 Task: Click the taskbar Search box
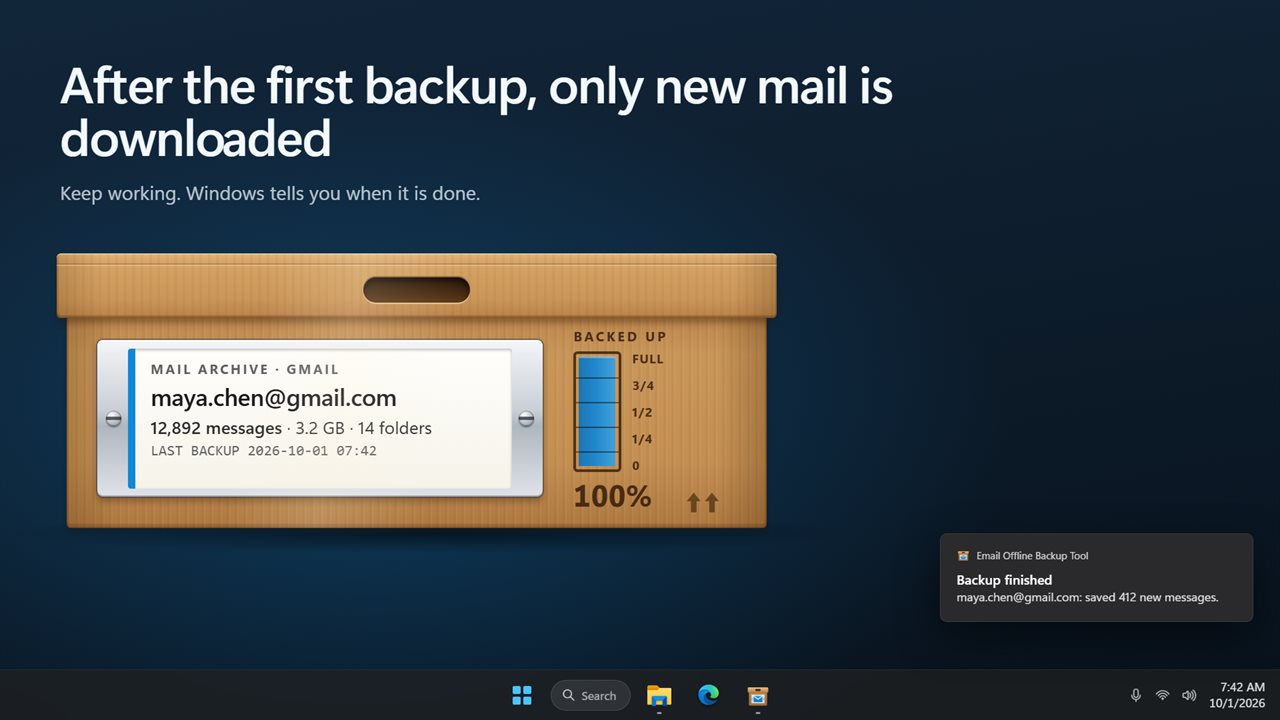click(x=590, y=695)
